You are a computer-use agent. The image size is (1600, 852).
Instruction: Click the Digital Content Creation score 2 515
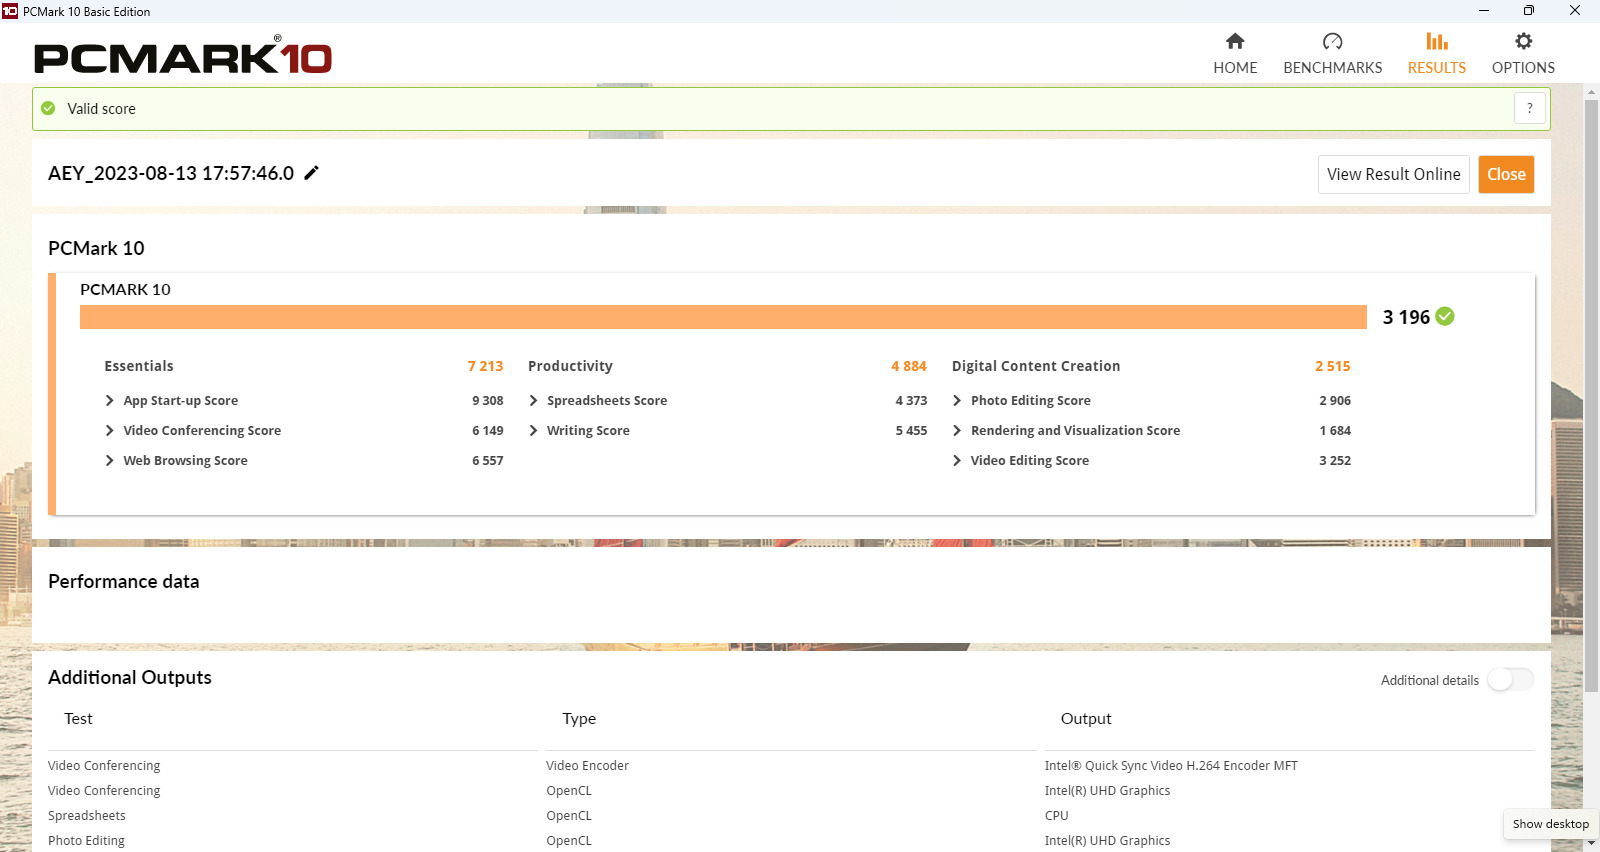[1333, 366]
